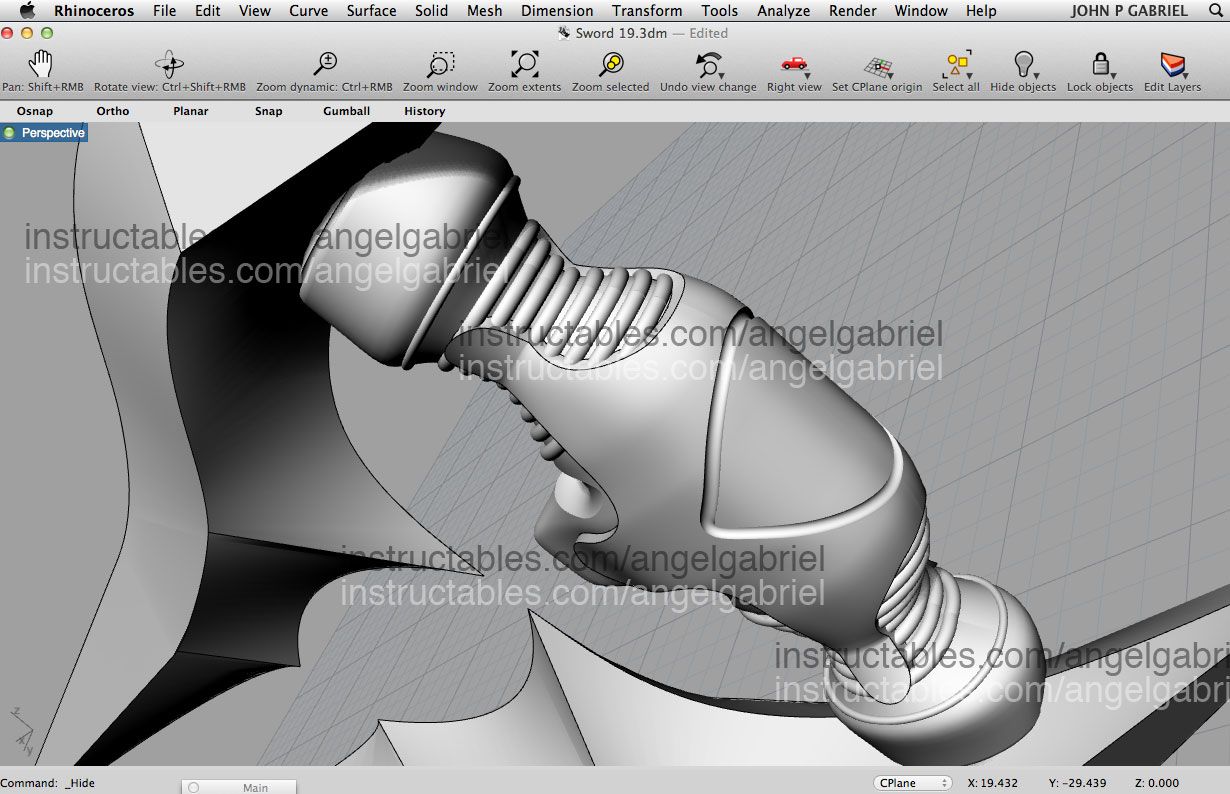
Task: Open the Apple menu
Action: coord(27,11)
